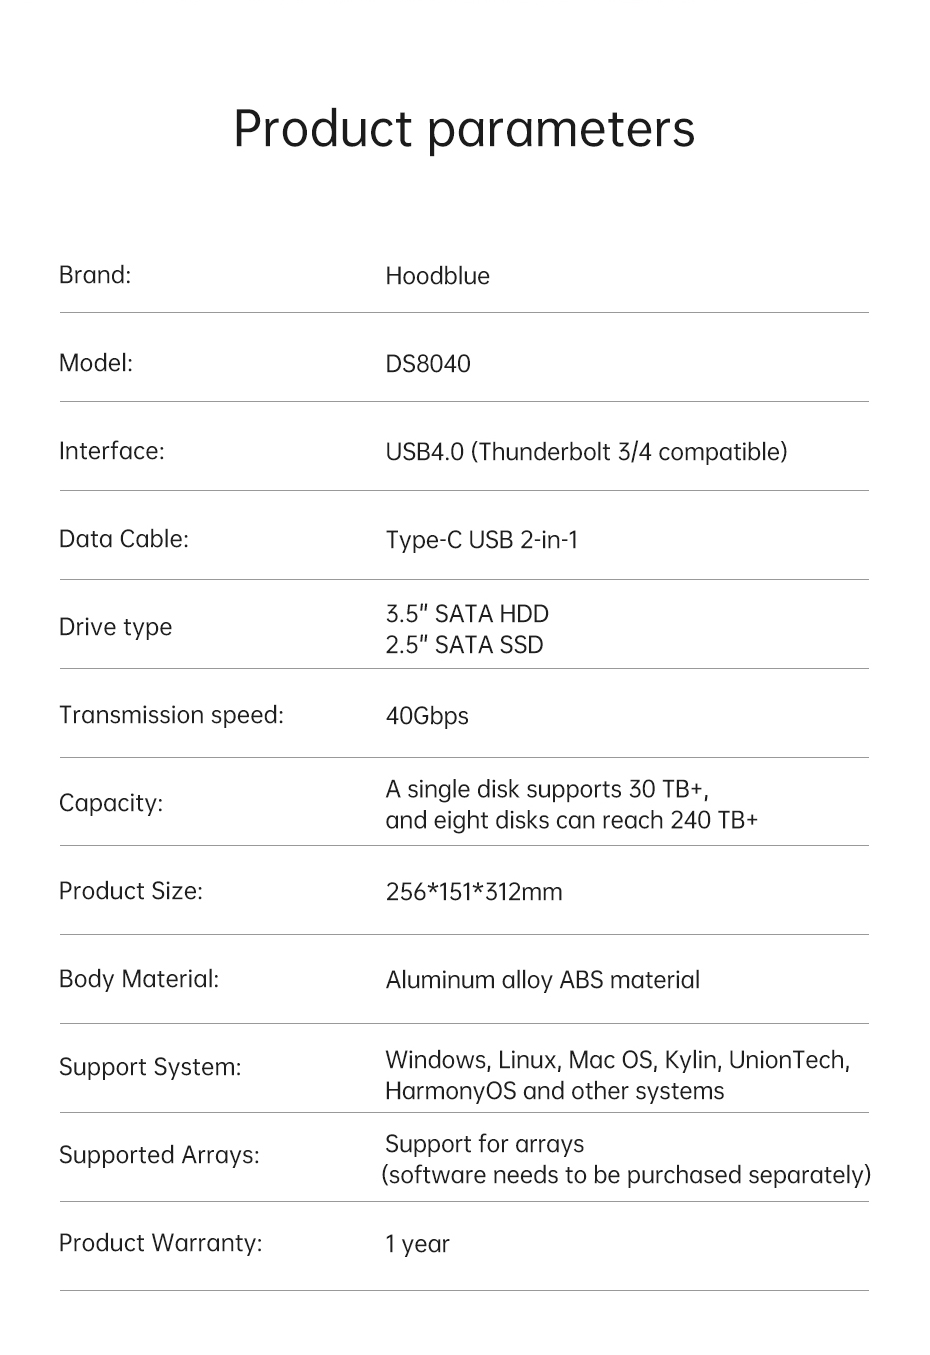Select Type-C USB 2-in-1 cable text
The height and width of the screenshot is (1355, 930).
point(482,540)
